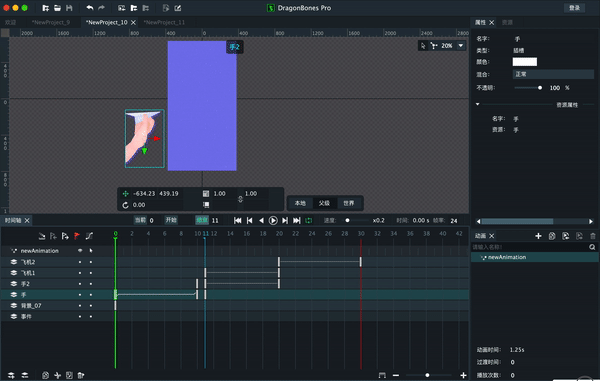
Task: Select world coordinate mode button
Action: click(x=349, y=203)
